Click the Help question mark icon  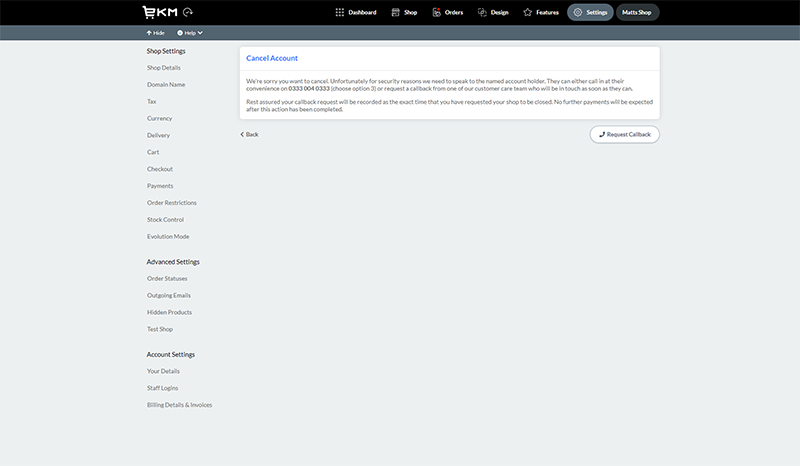(180, 33)
